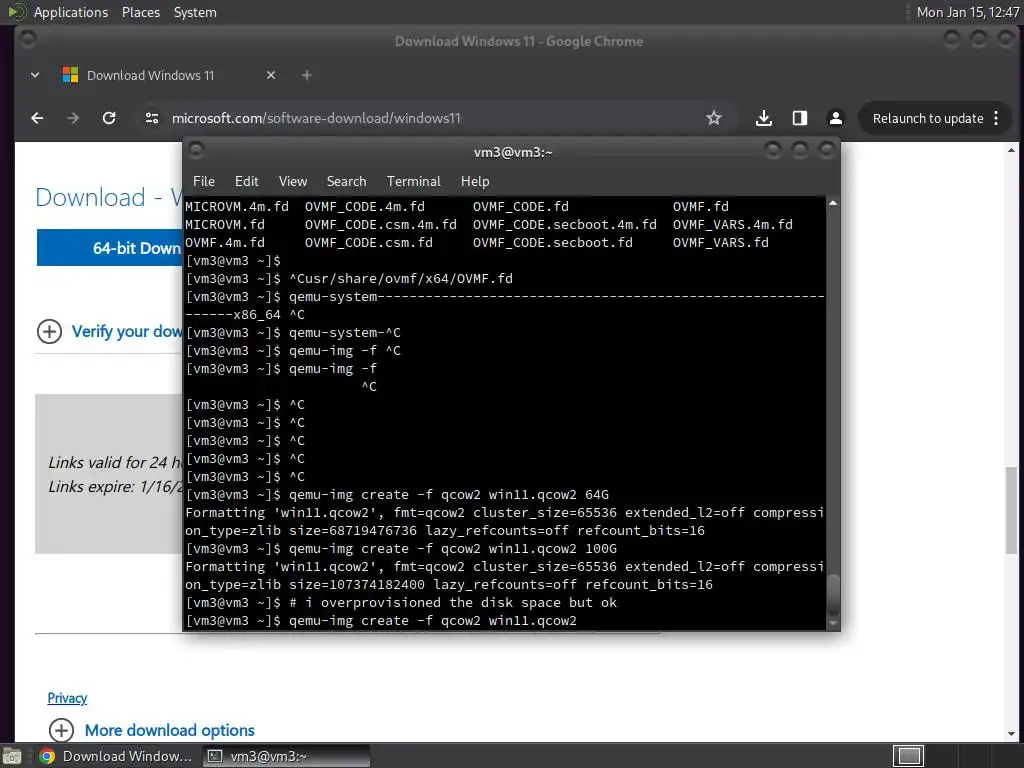Open terminal Search menu
1024x768 pixels.
[x=346, y=182]
